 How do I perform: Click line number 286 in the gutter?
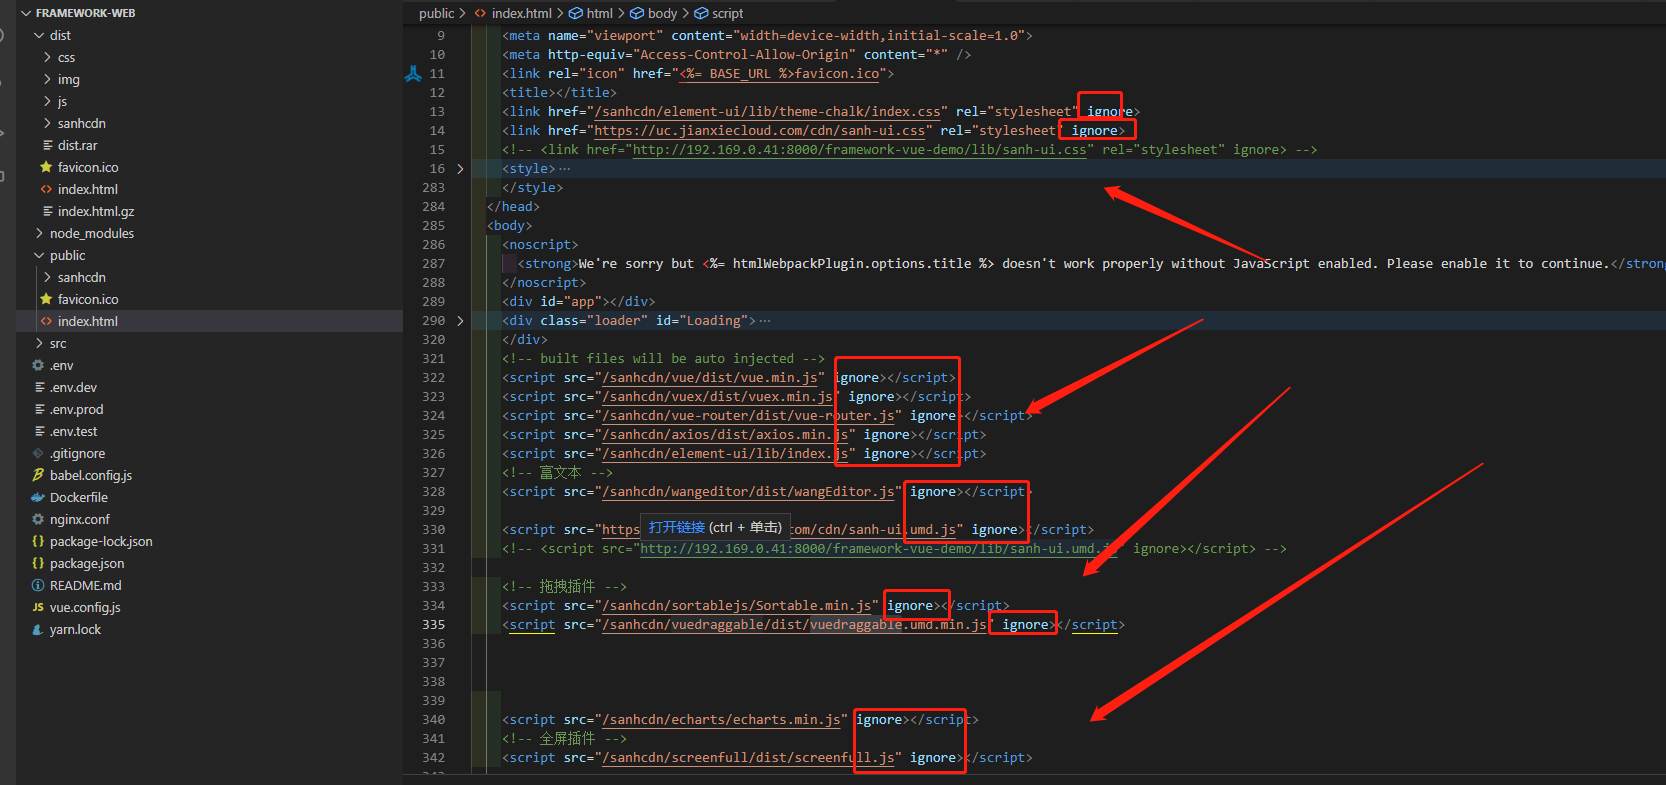[434, 245]
